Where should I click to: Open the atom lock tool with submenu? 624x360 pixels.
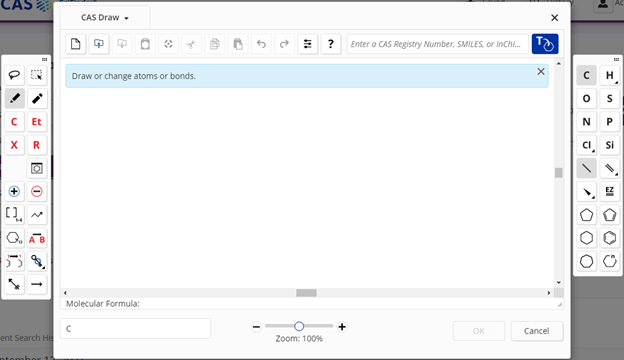(x=37, y=261)
